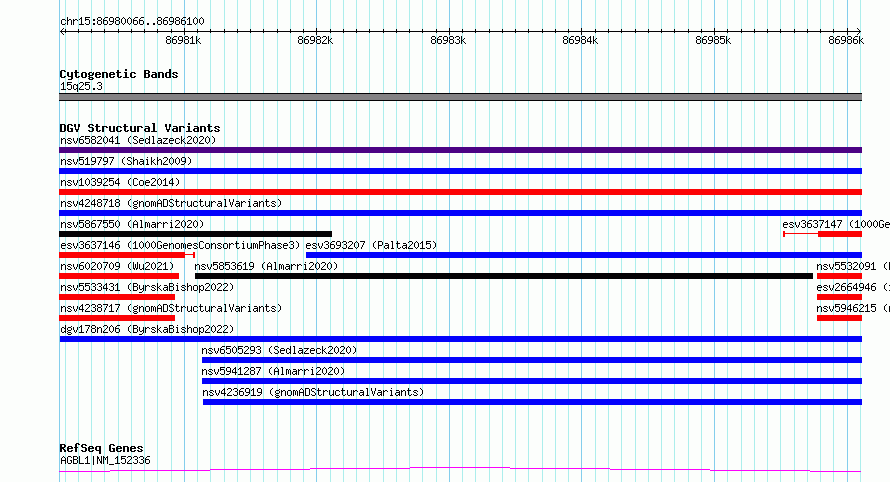Click the 86986k ruler position
The height and width of the screenshot is (482, 890).
tap(846, 40)
